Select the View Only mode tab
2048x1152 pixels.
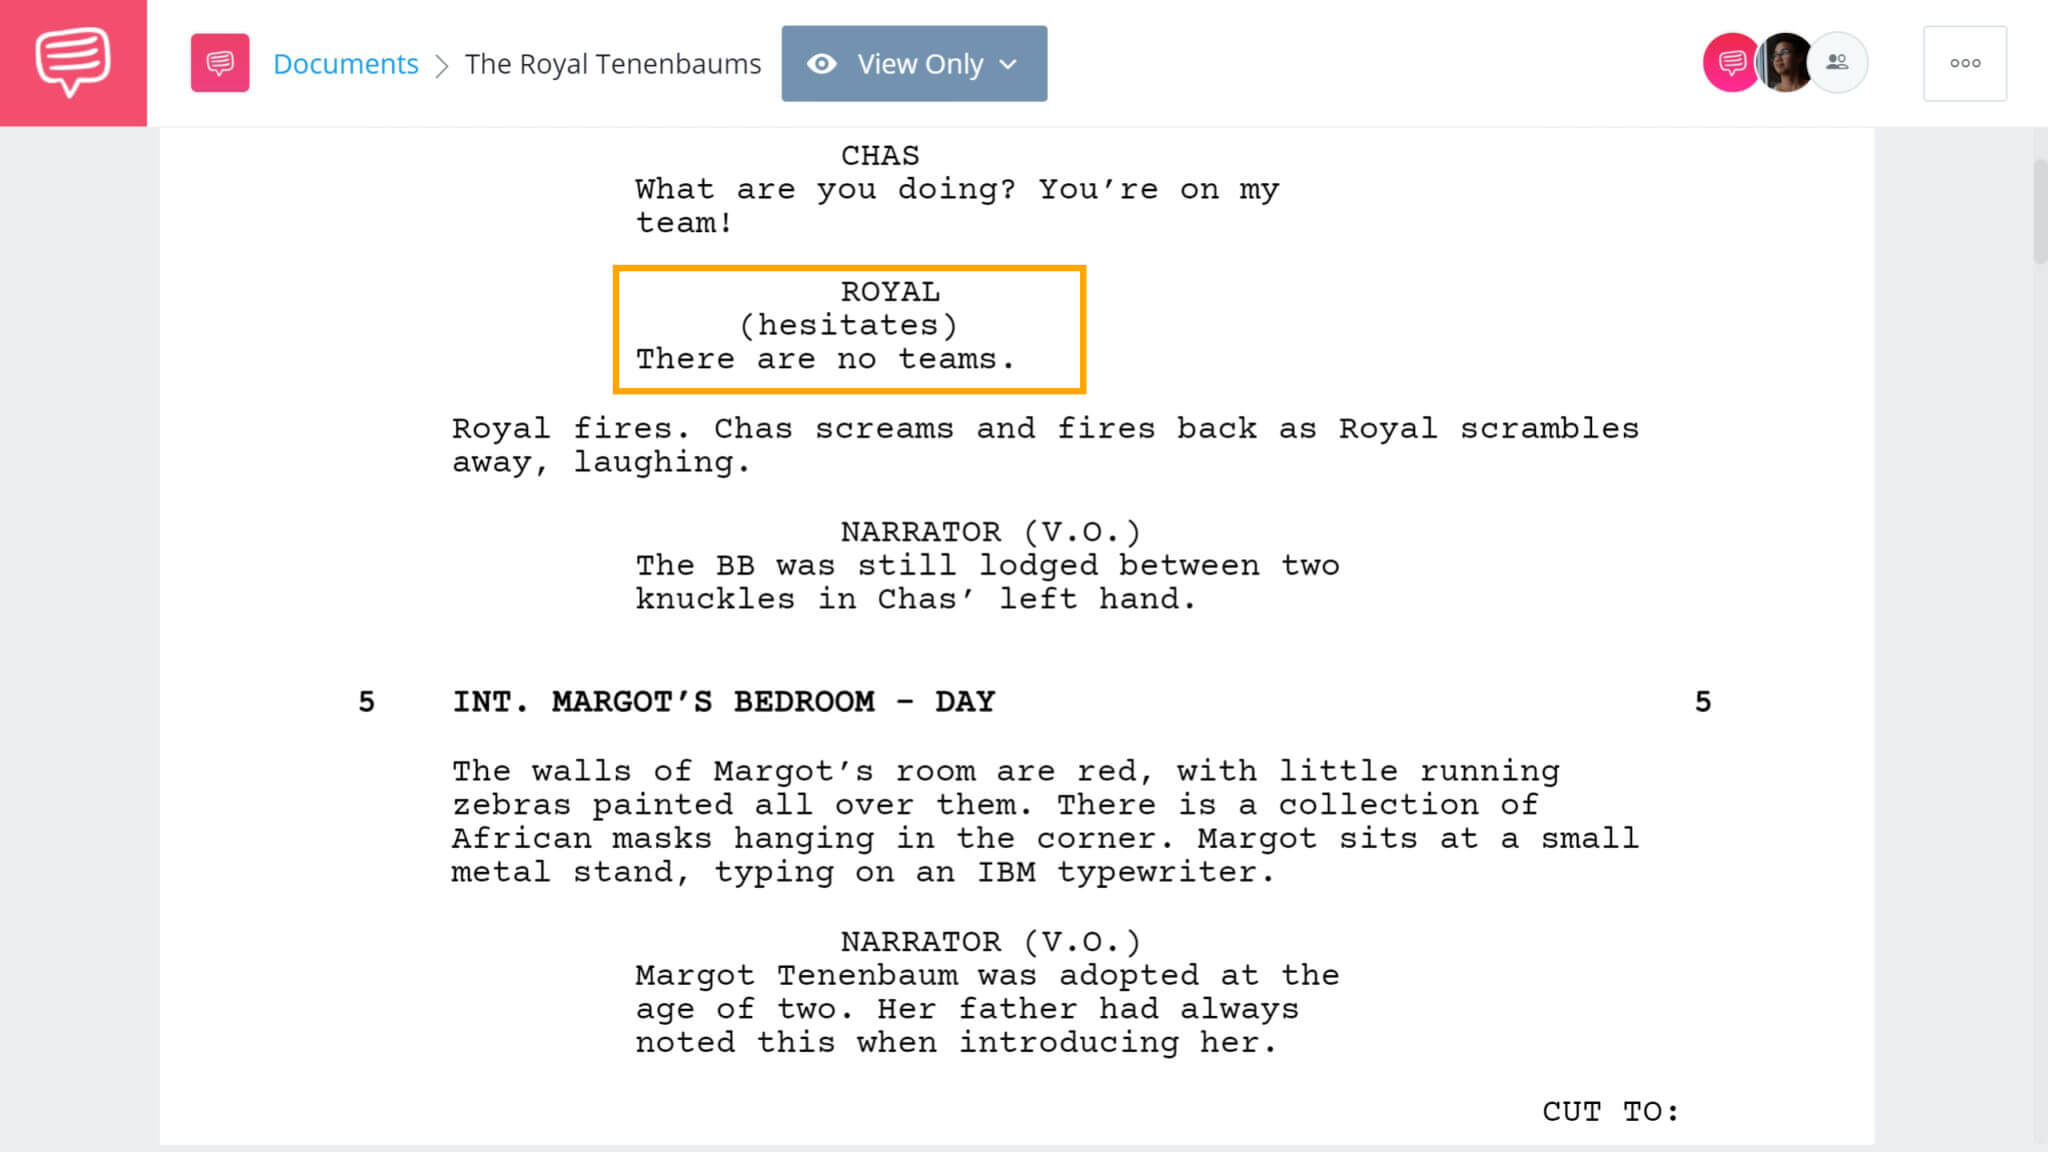[914, 63]
